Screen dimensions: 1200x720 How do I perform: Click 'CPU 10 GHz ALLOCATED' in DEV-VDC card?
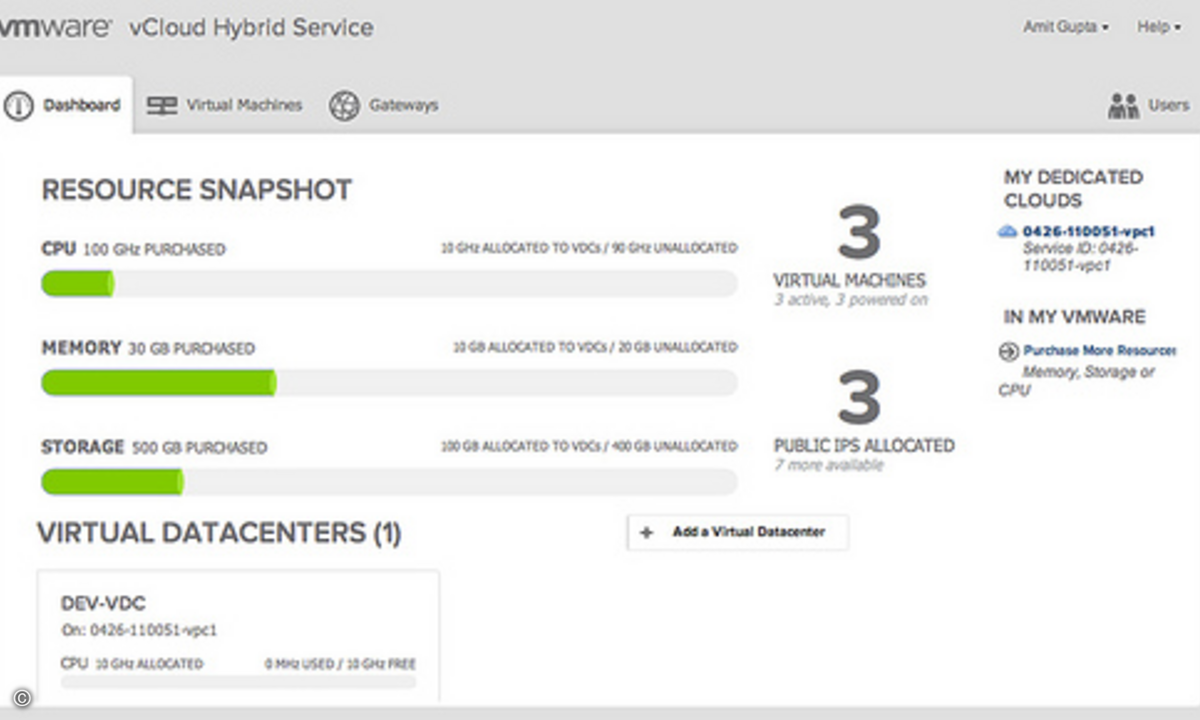(132, 664)
